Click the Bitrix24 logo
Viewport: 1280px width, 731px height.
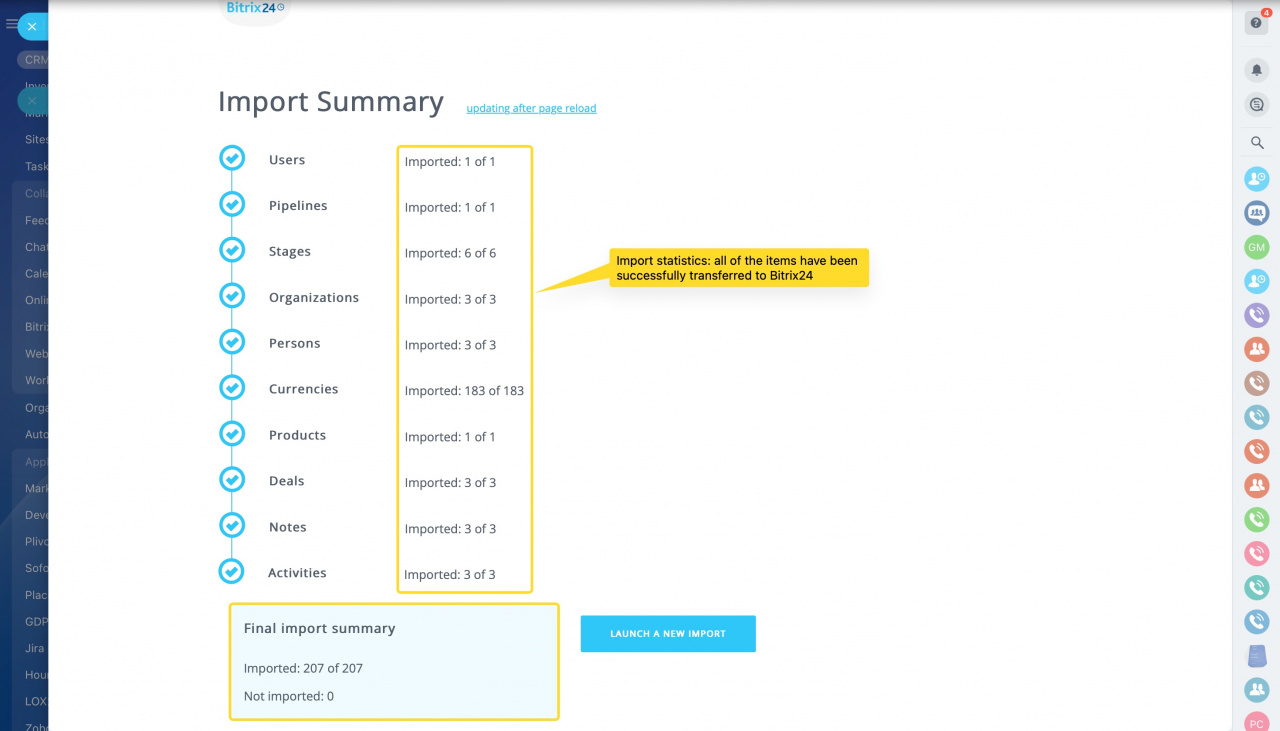click(x=254, y=8)
